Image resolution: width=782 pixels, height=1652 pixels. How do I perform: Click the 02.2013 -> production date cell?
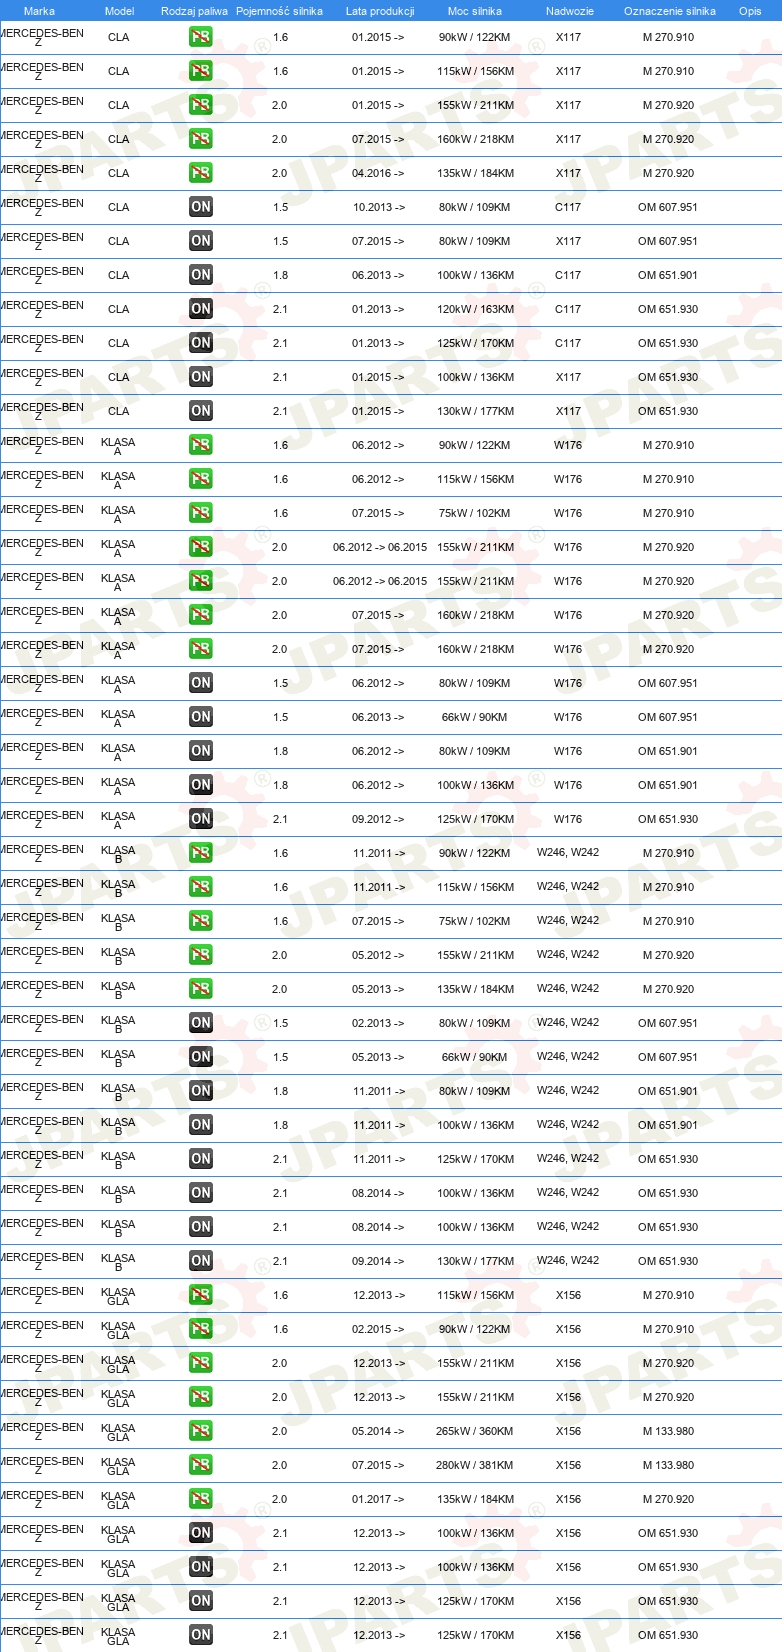click(378, 1023)
